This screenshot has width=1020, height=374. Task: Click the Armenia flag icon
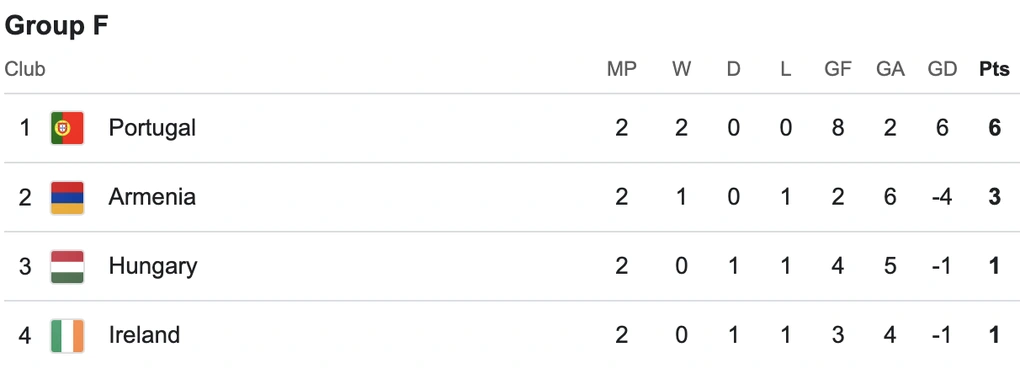coord(67,197)
